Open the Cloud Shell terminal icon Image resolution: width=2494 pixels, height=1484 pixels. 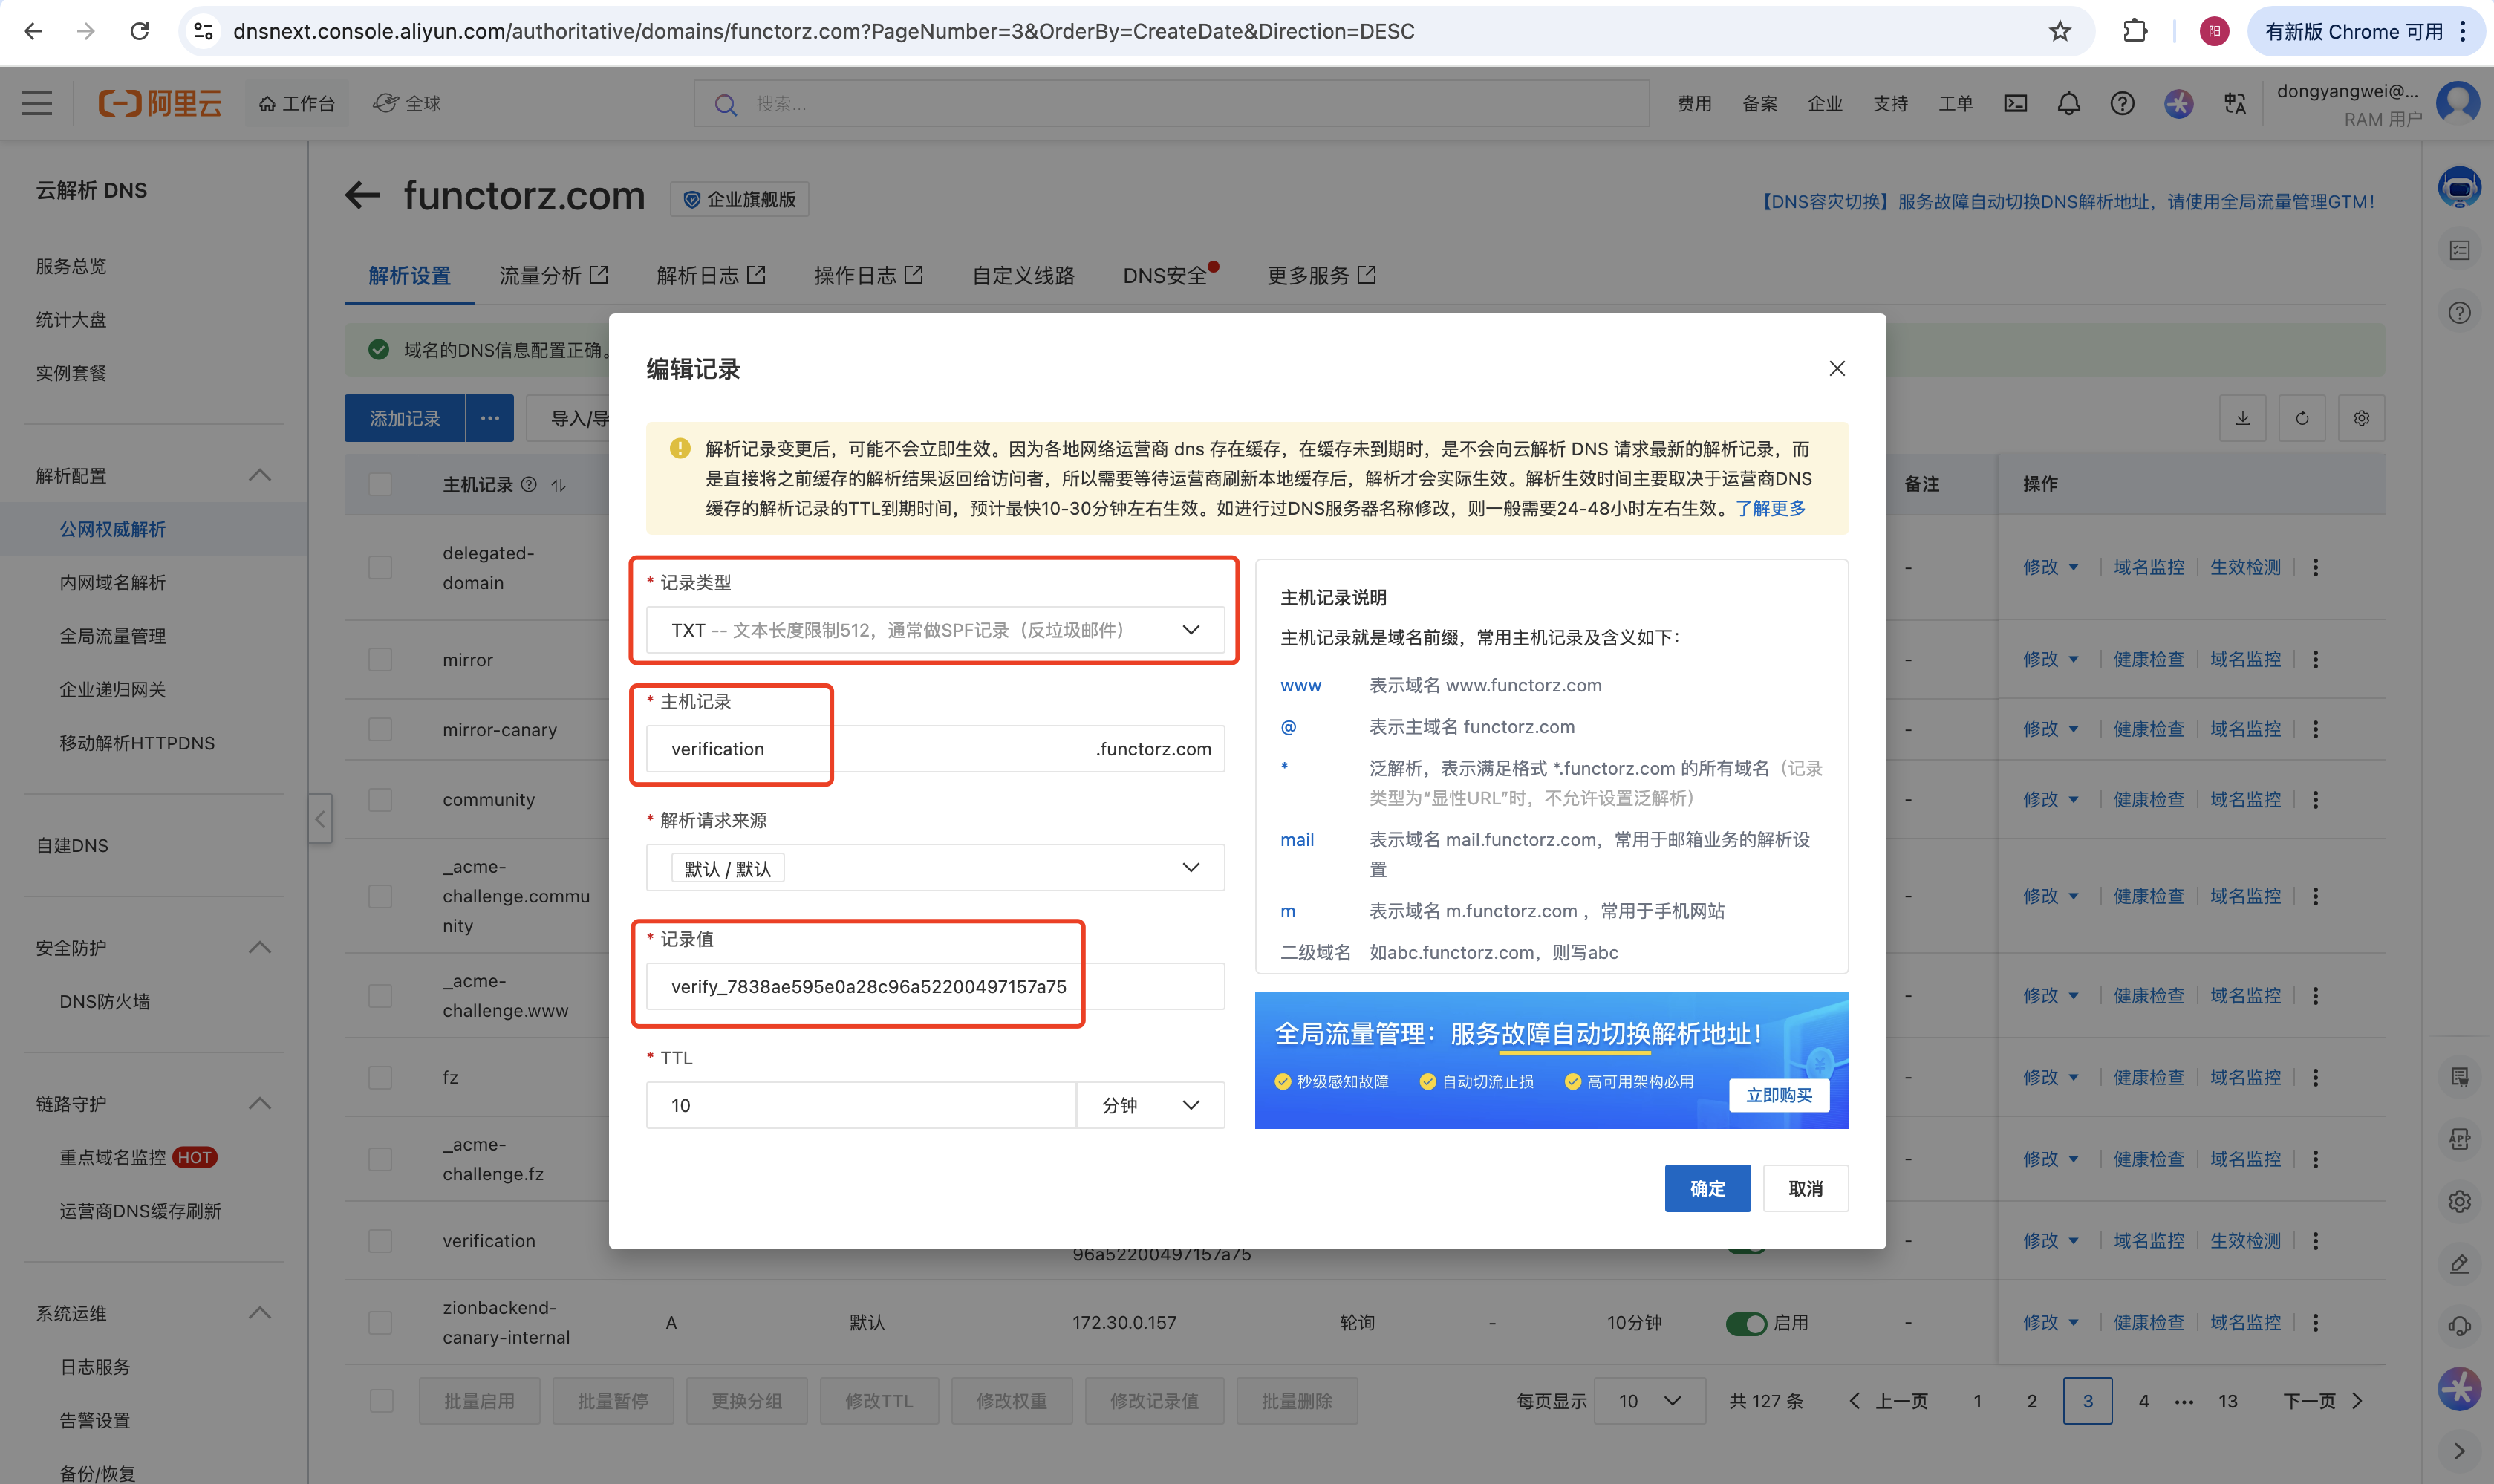pos(2015,103)
